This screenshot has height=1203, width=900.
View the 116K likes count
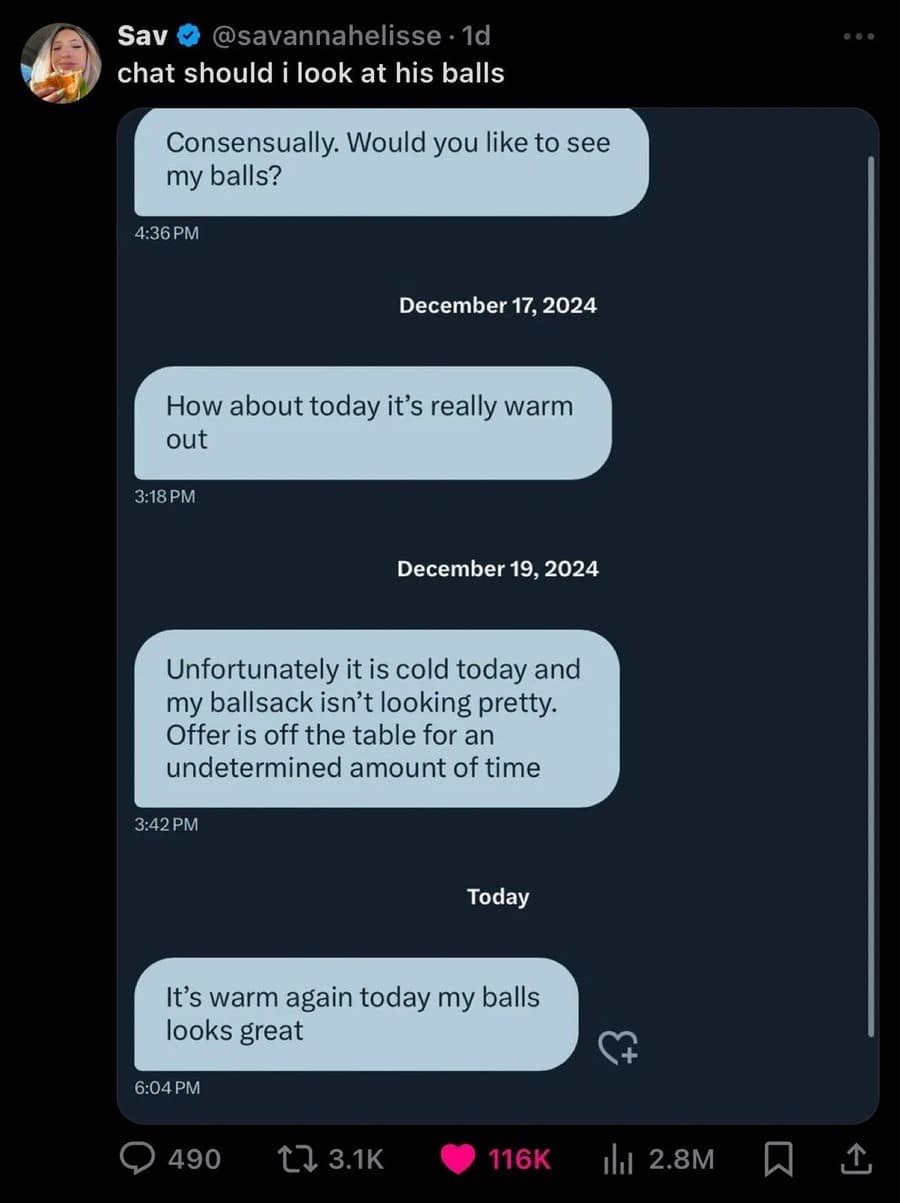pos(518,1159)
